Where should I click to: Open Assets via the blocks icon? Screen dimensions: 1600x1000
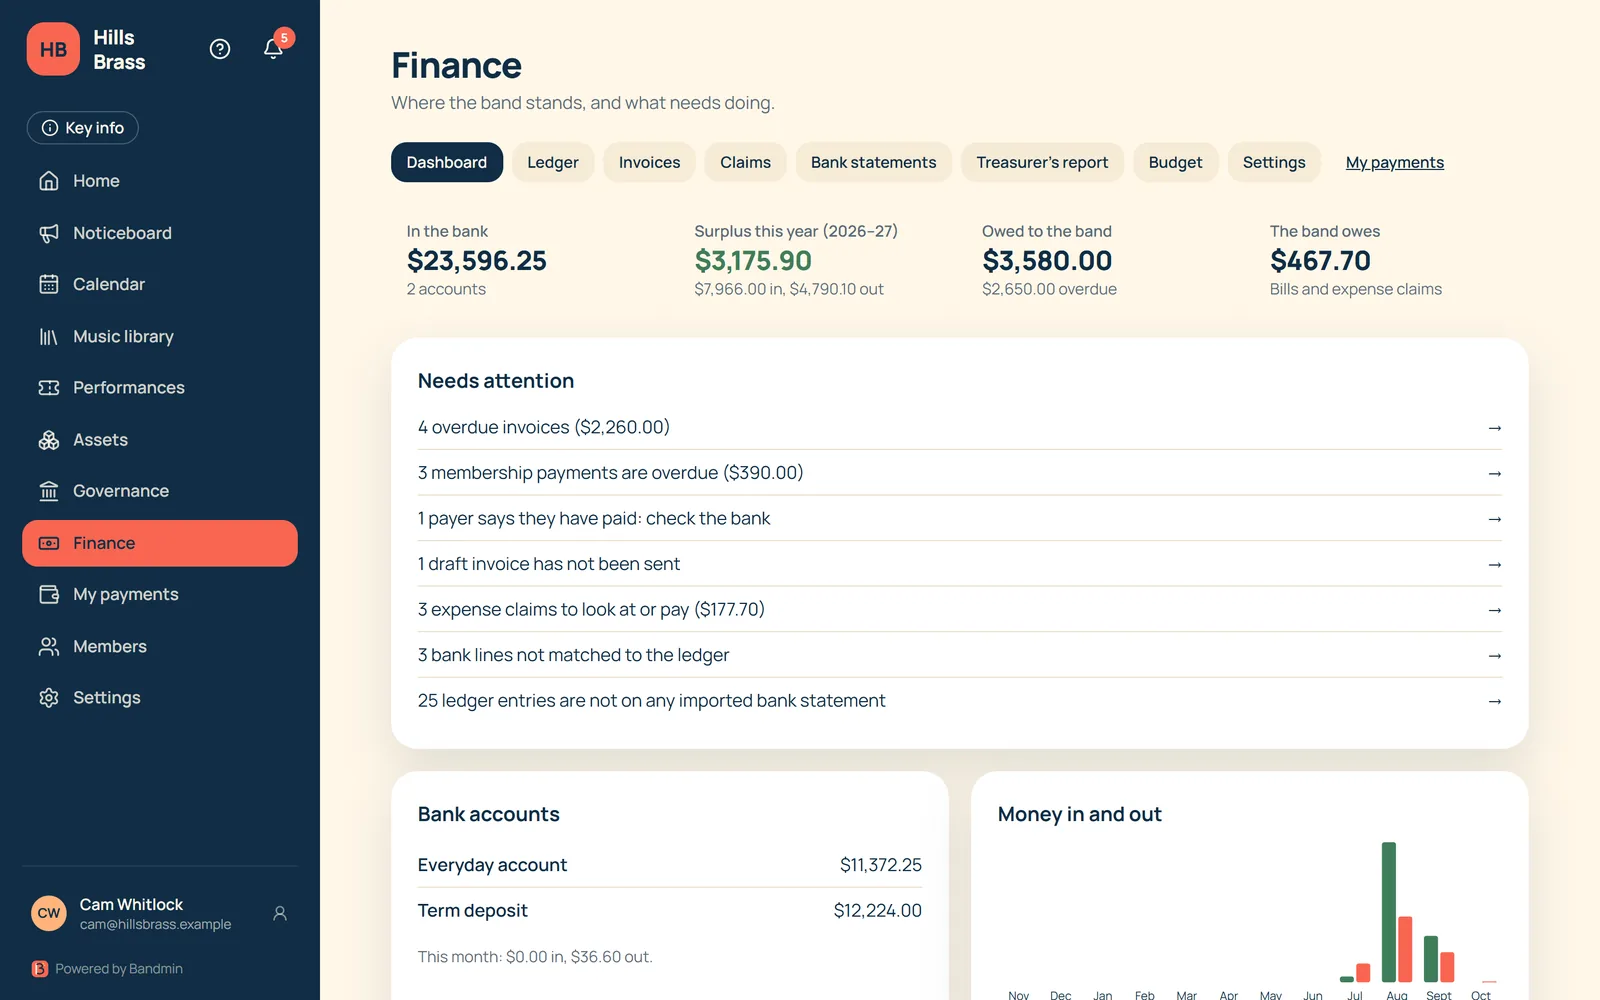pos(49,440)
